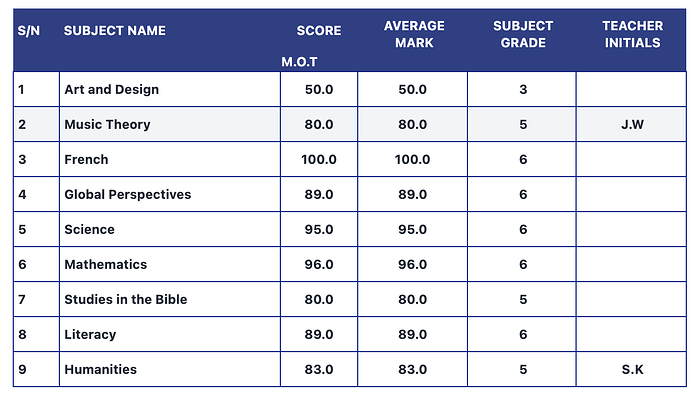Select the Art and Design subject cell

[x=112, y=90]
